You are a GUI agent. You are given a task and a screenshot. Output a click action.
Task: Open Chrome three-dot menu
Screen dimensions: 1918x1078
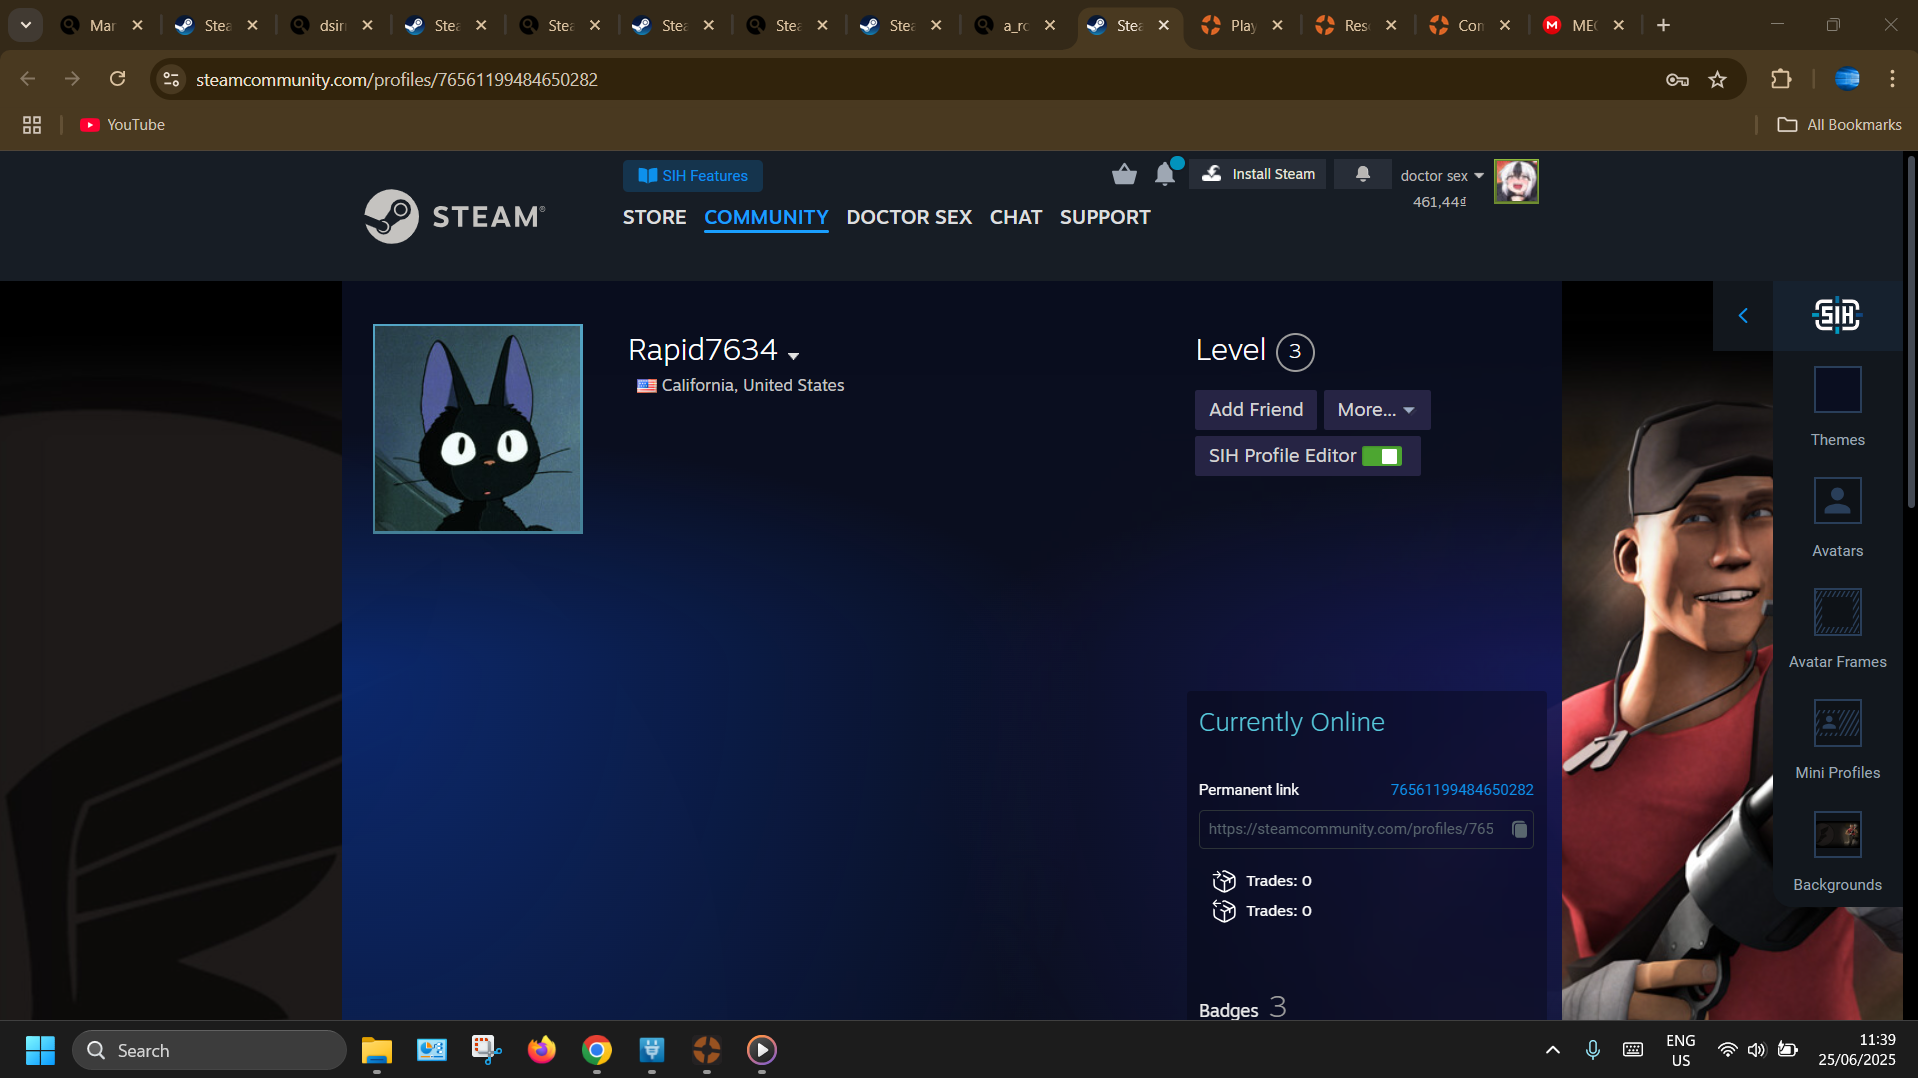(x=1892, y=79)
